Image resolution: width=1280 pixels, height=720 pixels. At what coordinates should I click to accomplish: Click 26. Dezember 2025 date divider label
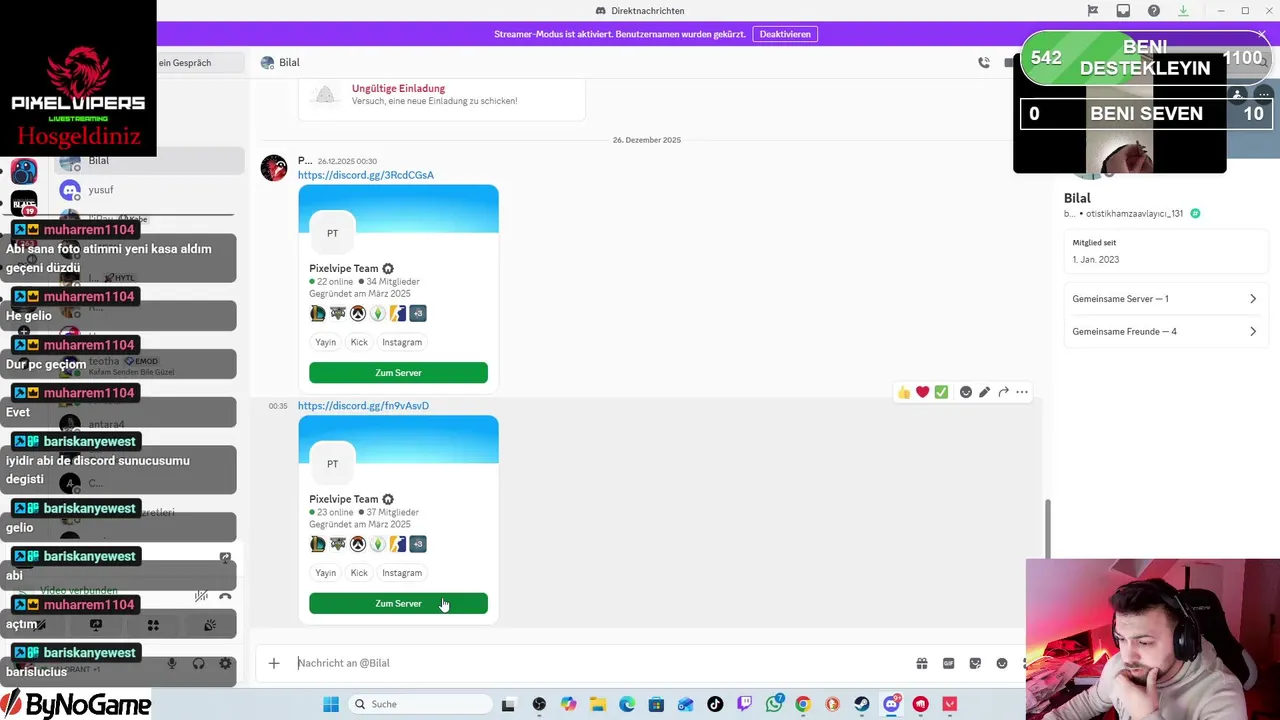coord(647,140)
